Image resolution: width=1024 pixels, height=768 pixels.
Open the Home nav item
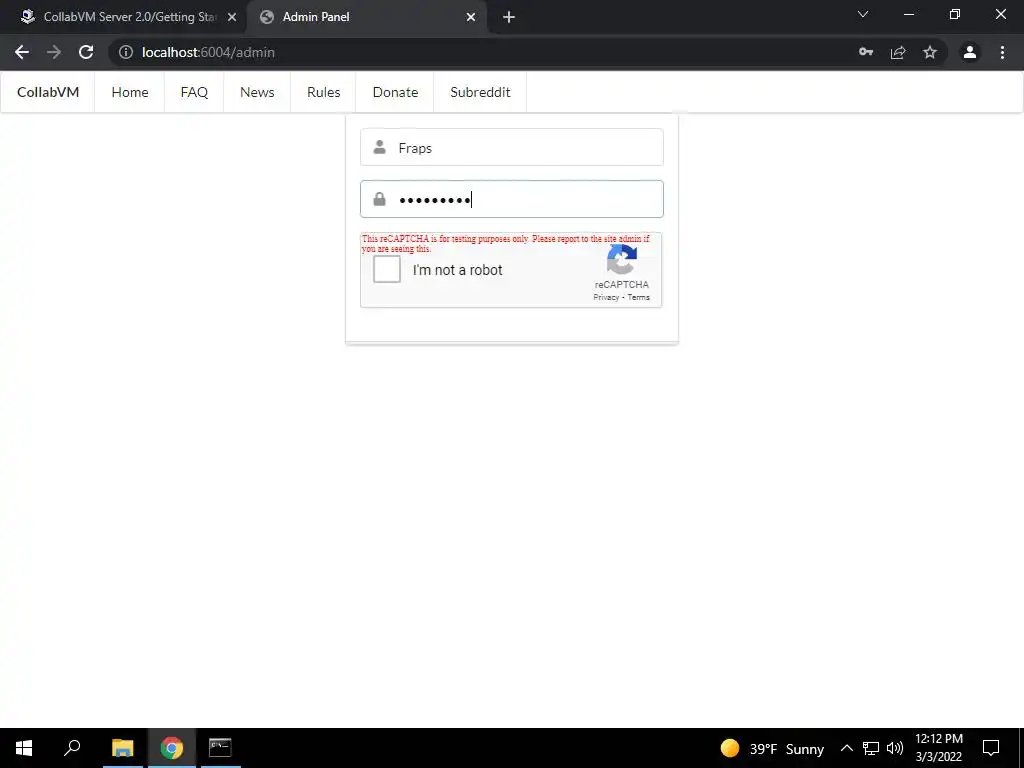[x=130, y=92]
